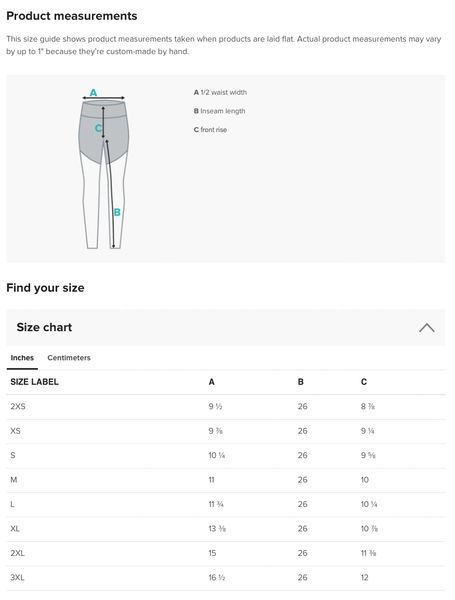Select the 2XS size row

(226, 407)
